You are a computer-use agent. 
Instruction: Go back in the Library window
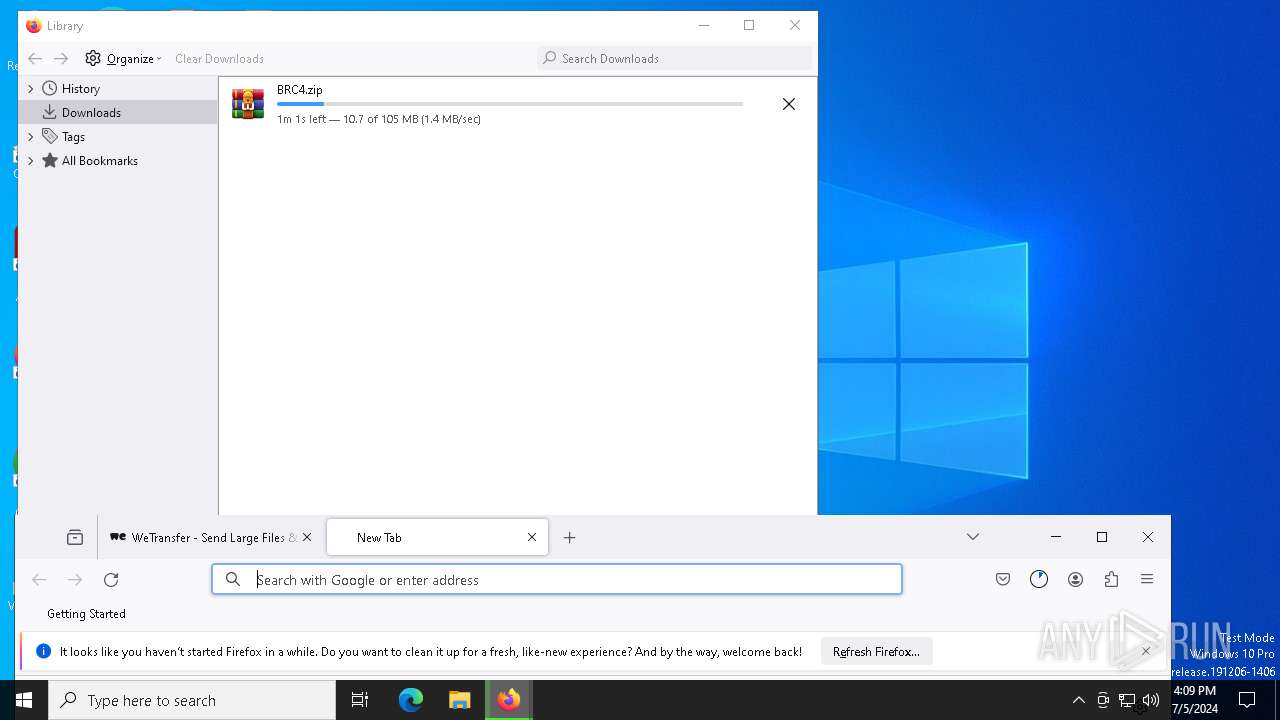35,58
